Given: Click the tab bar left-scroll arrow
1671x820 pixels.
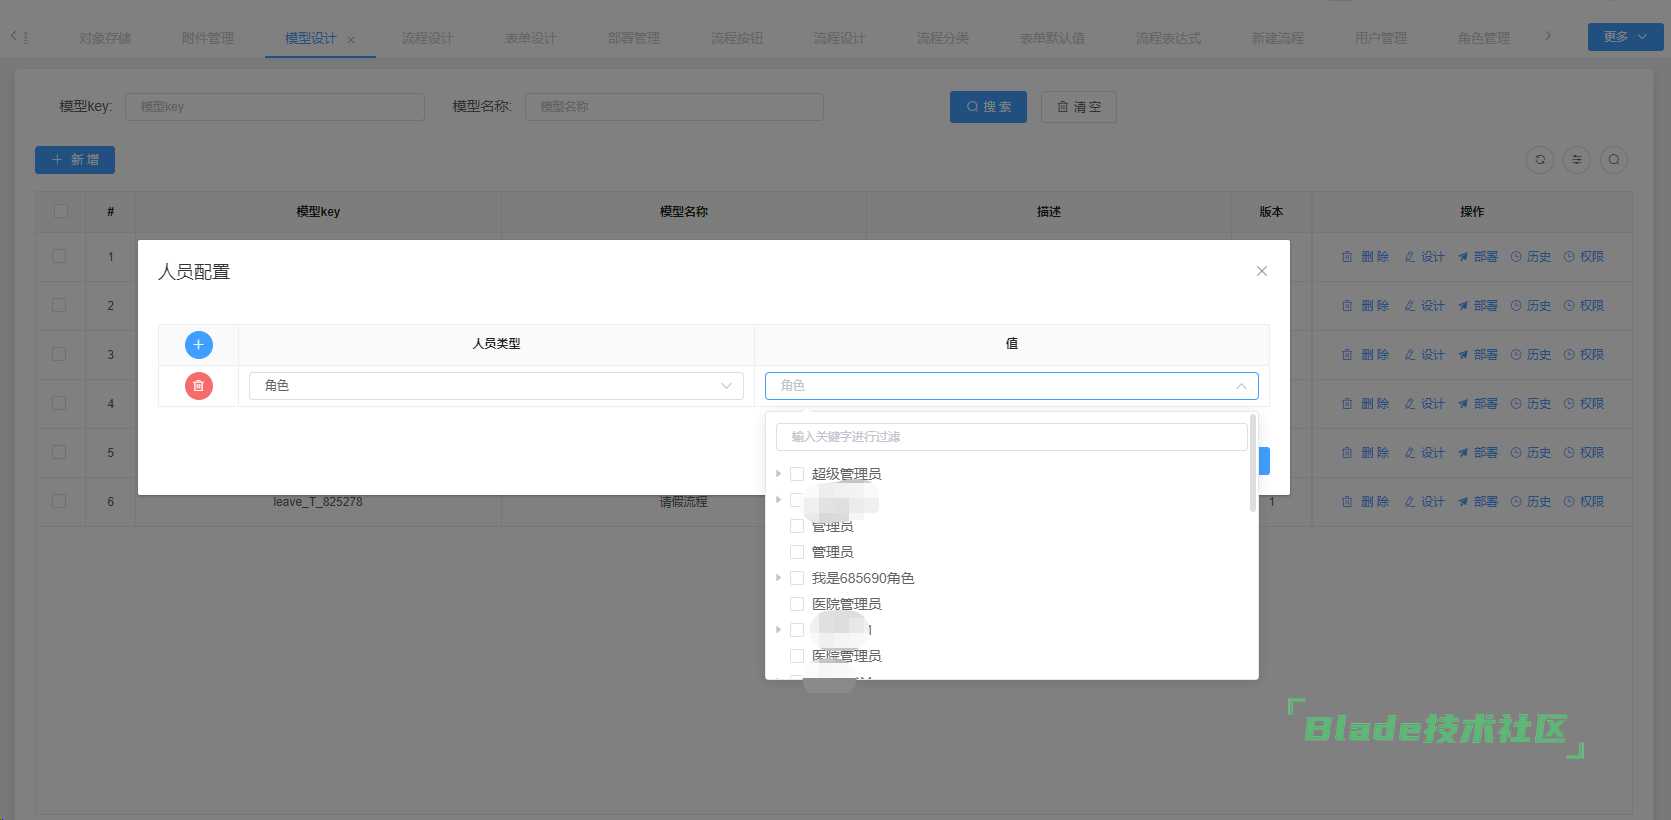Looking at the screenshot, I should coord(14,36).
